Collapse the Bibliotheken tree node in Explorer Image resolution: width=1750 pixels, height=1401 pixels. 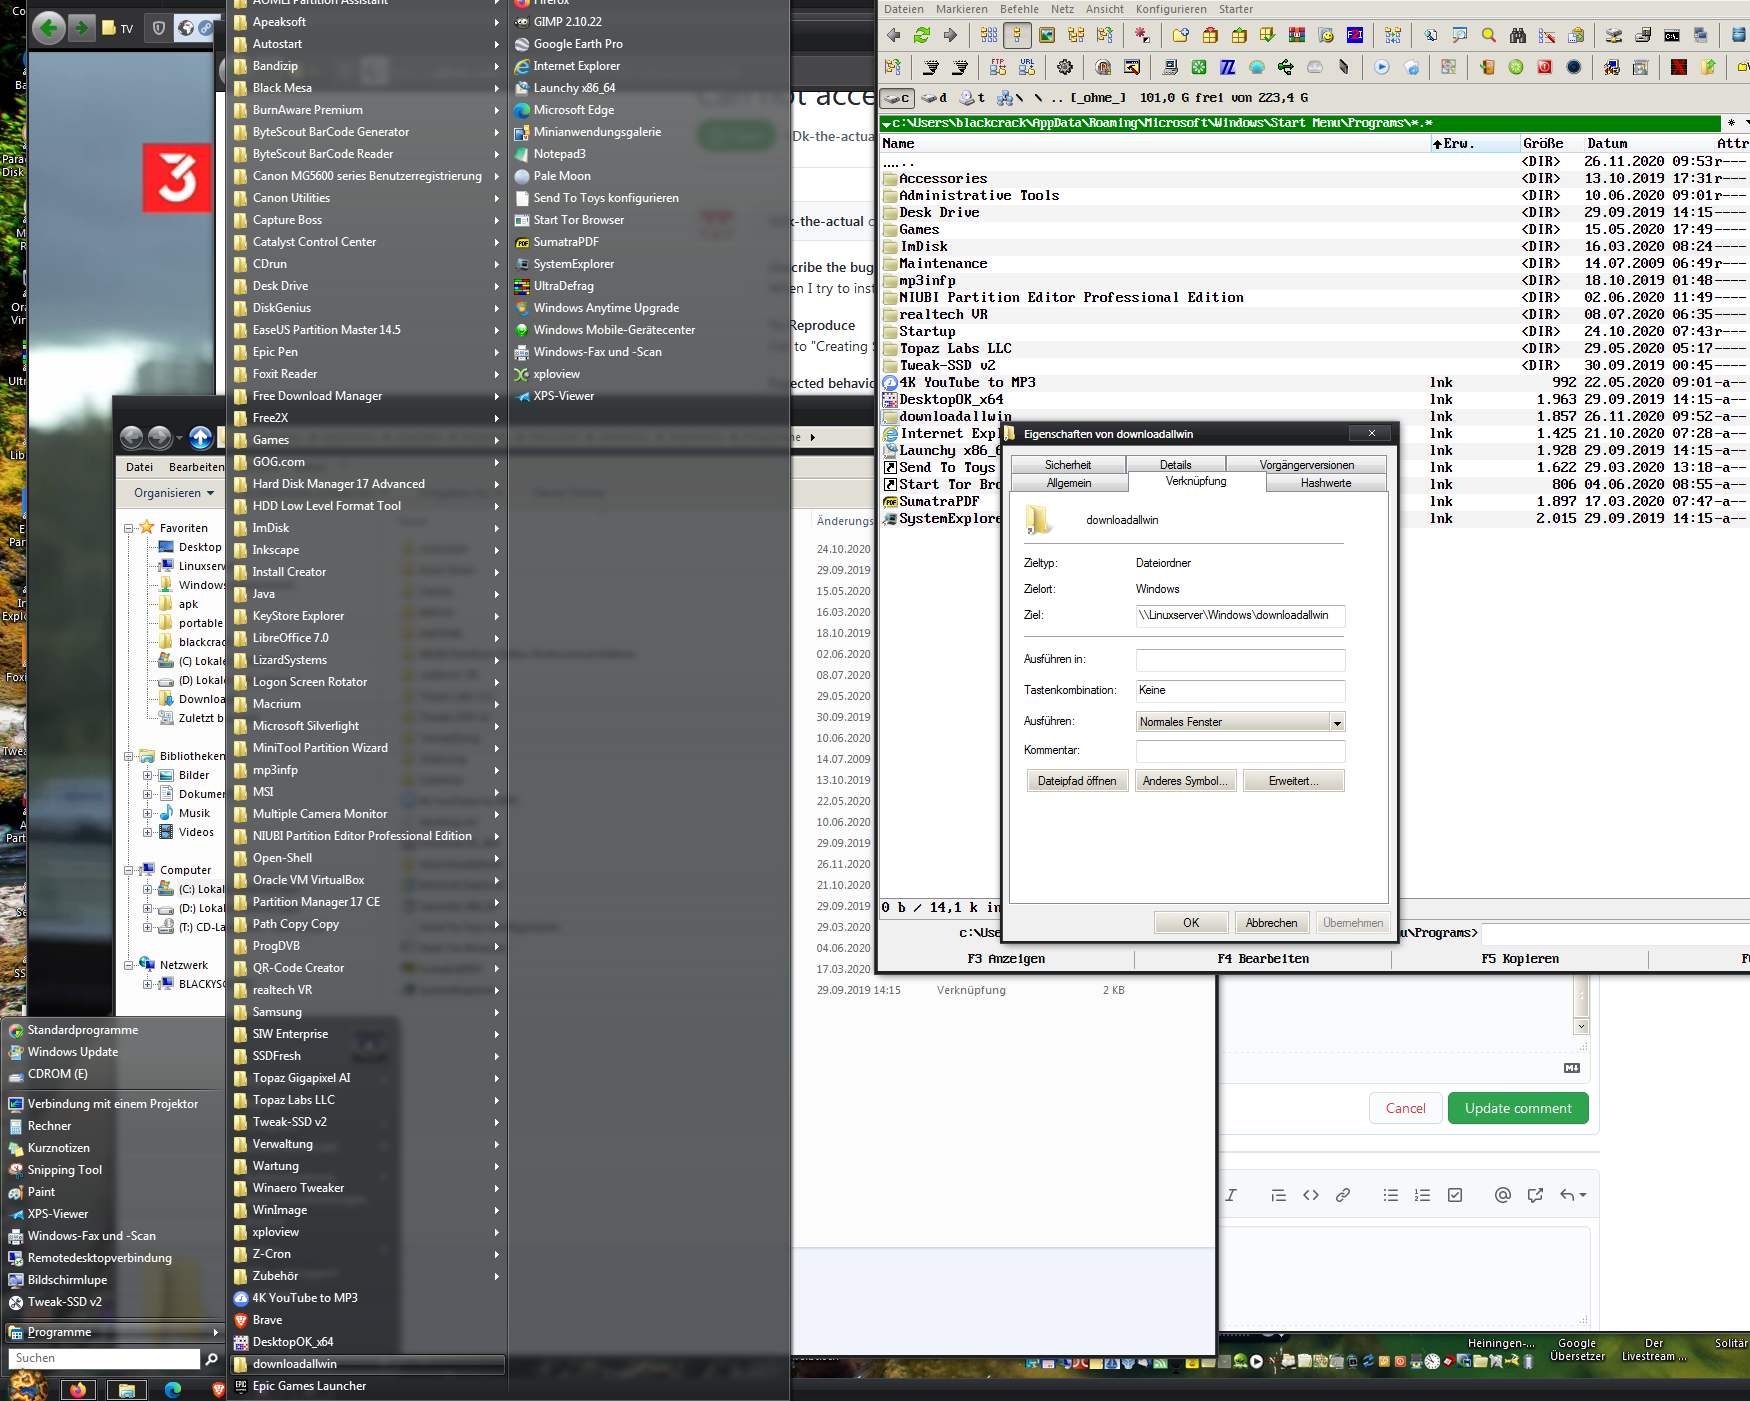click(129, 756)
